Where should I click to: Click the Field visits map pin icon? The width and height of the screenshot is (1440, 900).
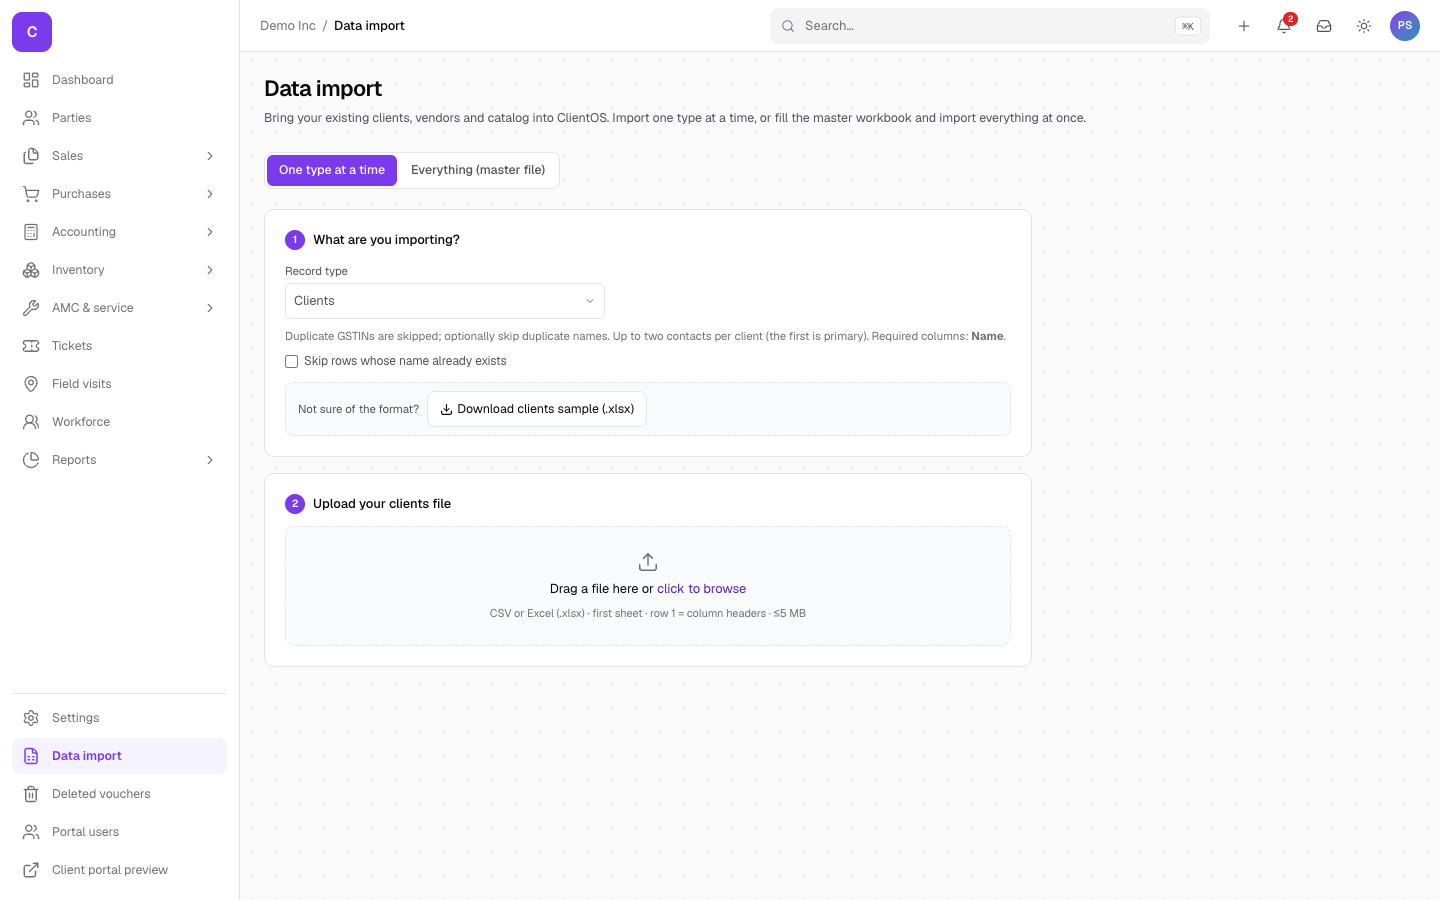[31, 384]
